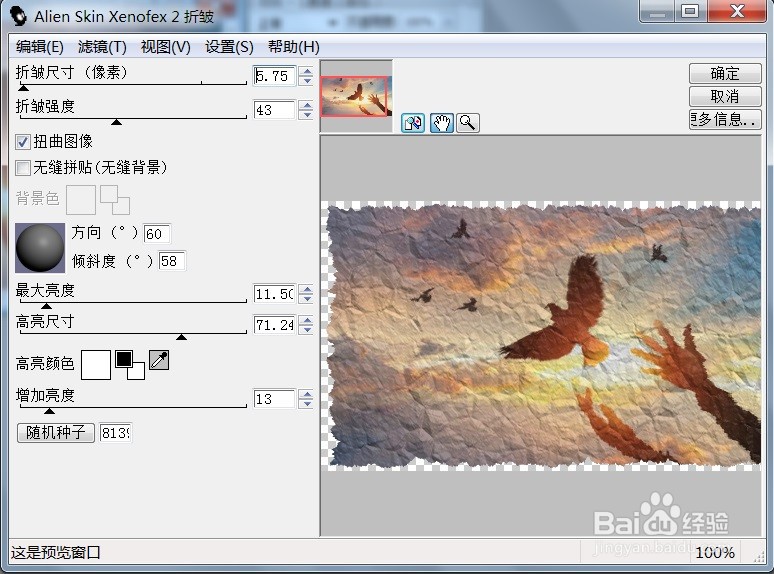Click the navigator thumbnail of the bird image
Image resolution: width=774 pixels, height=574 pixels.
click(356, 96)
